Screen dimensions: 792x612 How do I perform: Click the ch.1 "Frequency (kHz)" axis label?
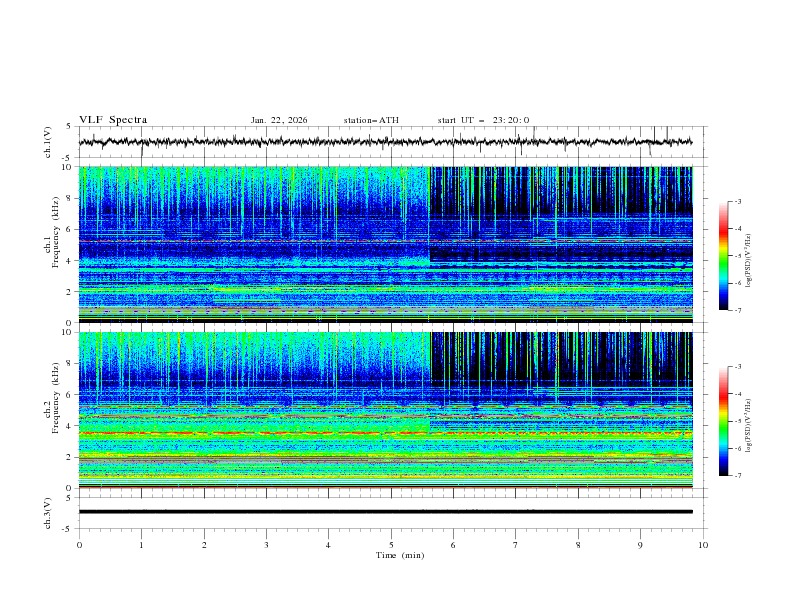[x=56, y=232]
